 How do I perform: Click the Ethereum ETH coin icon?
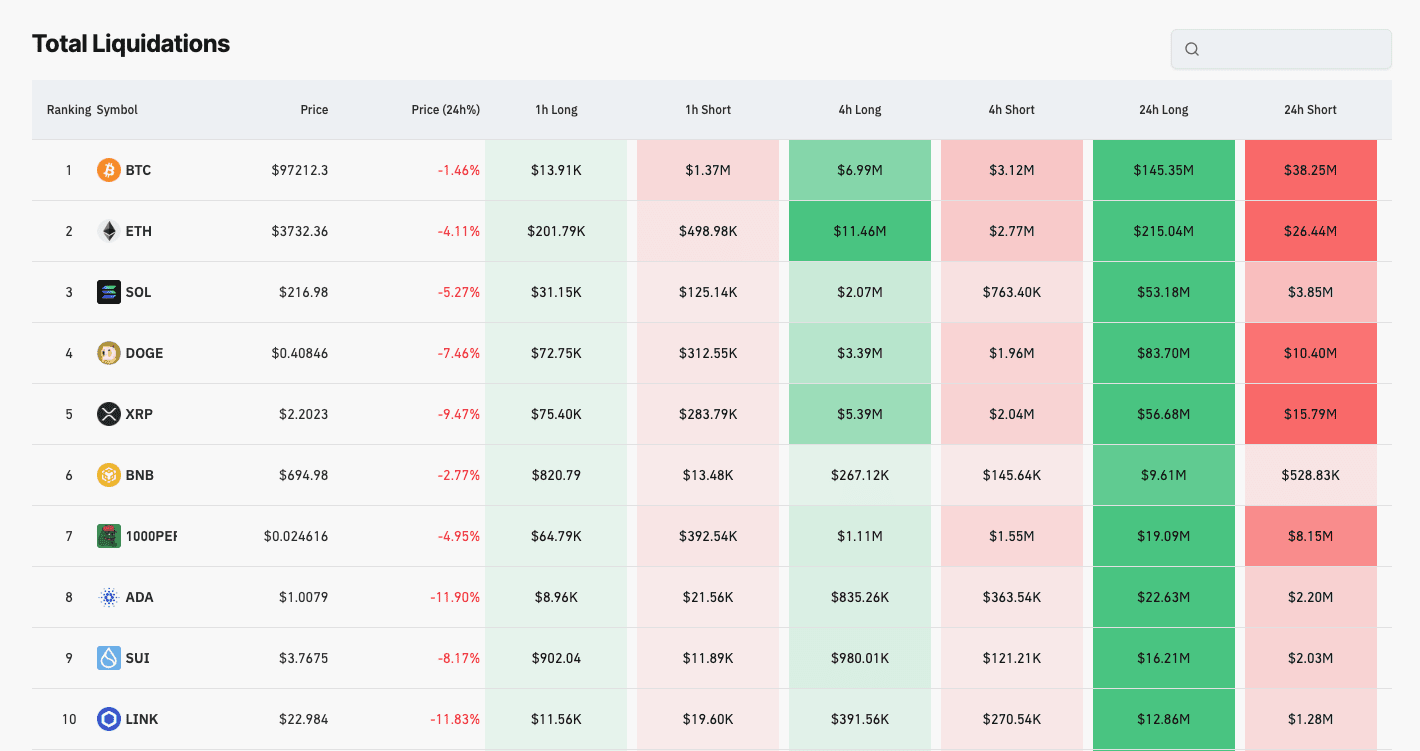(108, 231)
